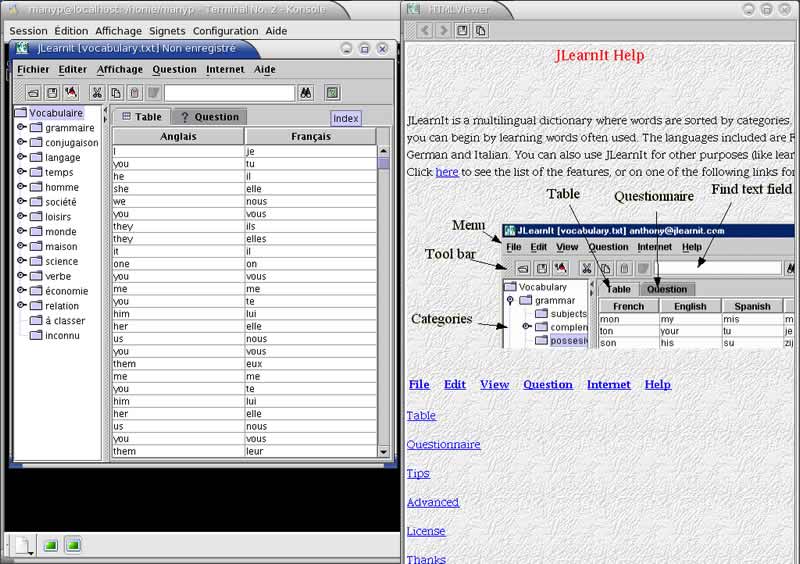Open the Advanced help link
The height and width of the screenshot is (564, 800).
click(433, 502)
